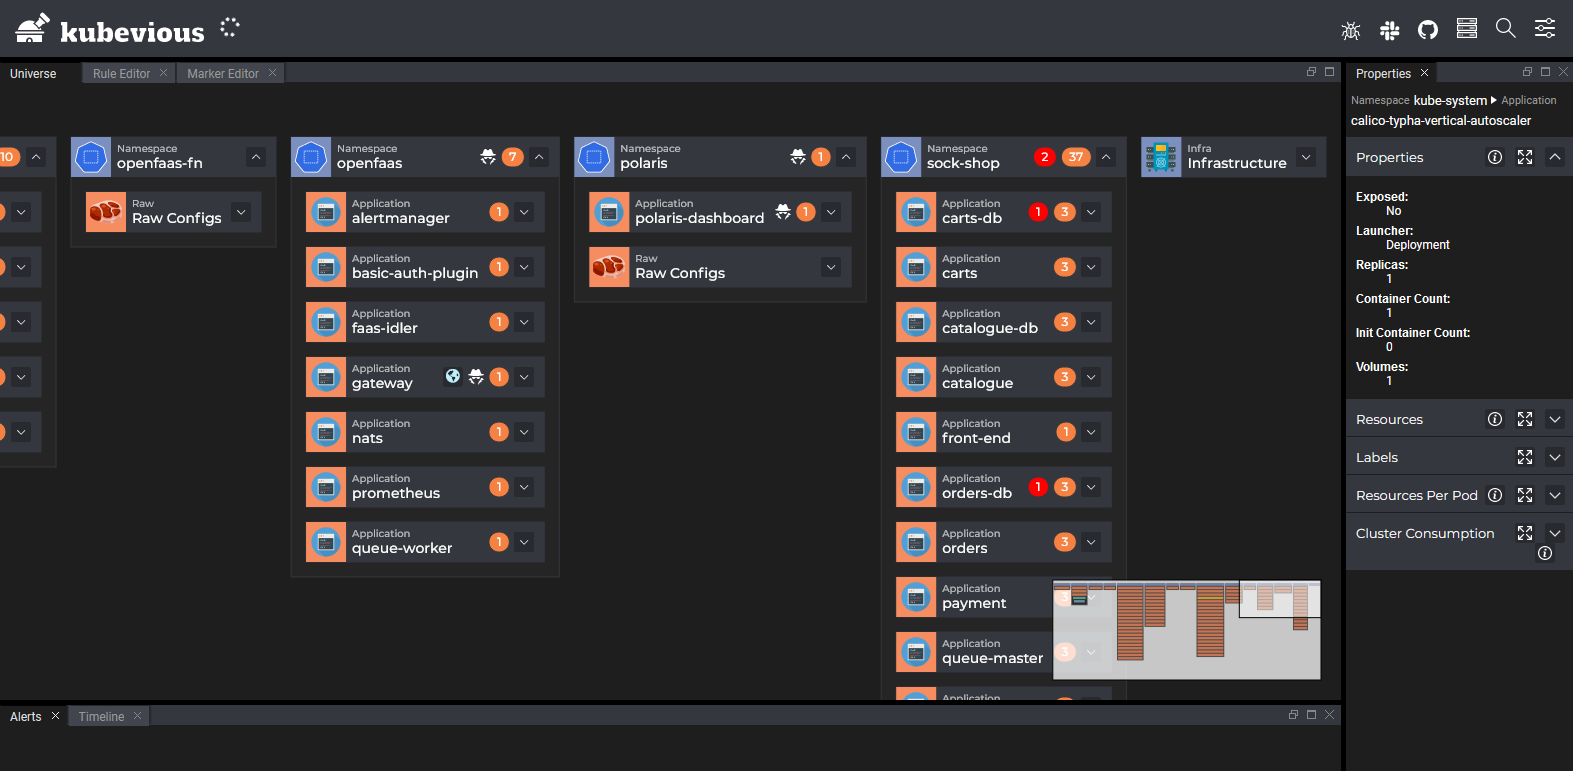Collapse the openfaas-fn namespace
Viewport: 1573px width, 771px height.
tap(256, 157)
